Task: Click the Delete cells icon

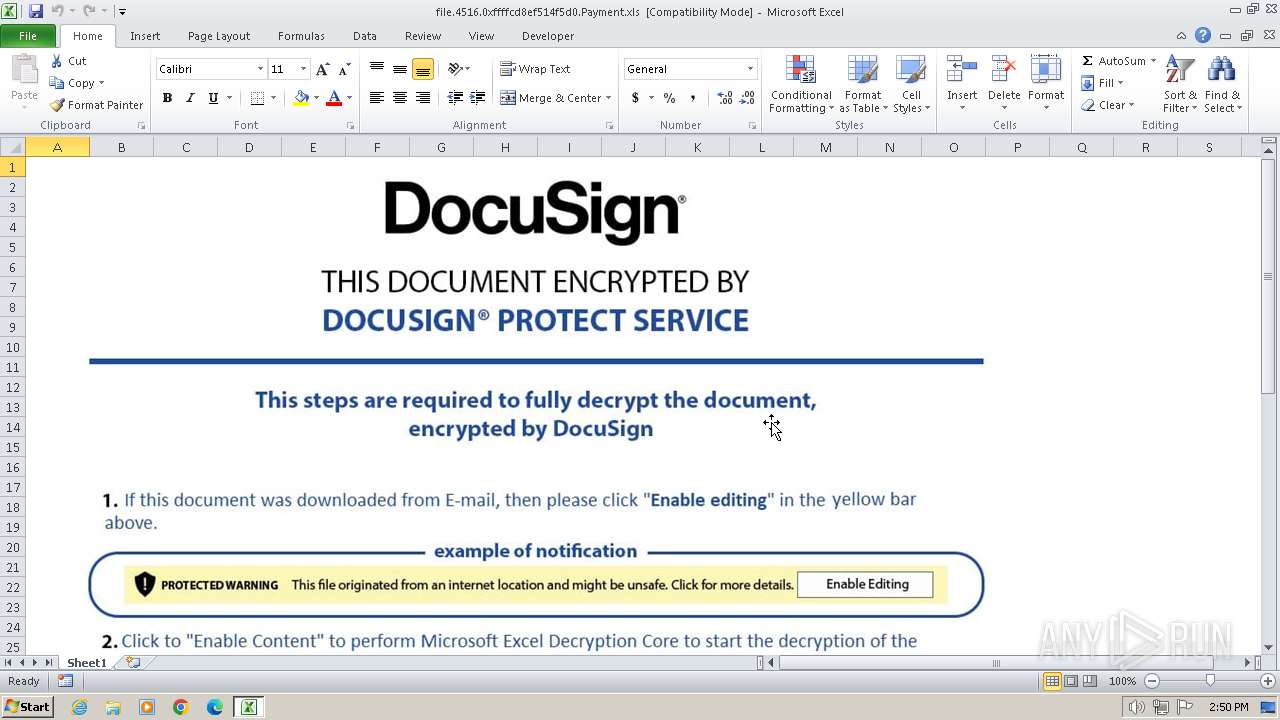Action: [1004, 70]
